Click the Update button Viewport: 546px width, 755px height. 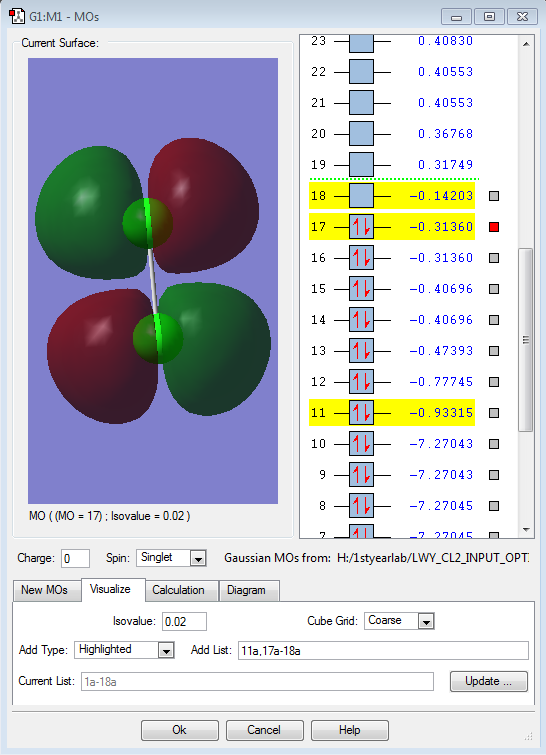(489, 681)
